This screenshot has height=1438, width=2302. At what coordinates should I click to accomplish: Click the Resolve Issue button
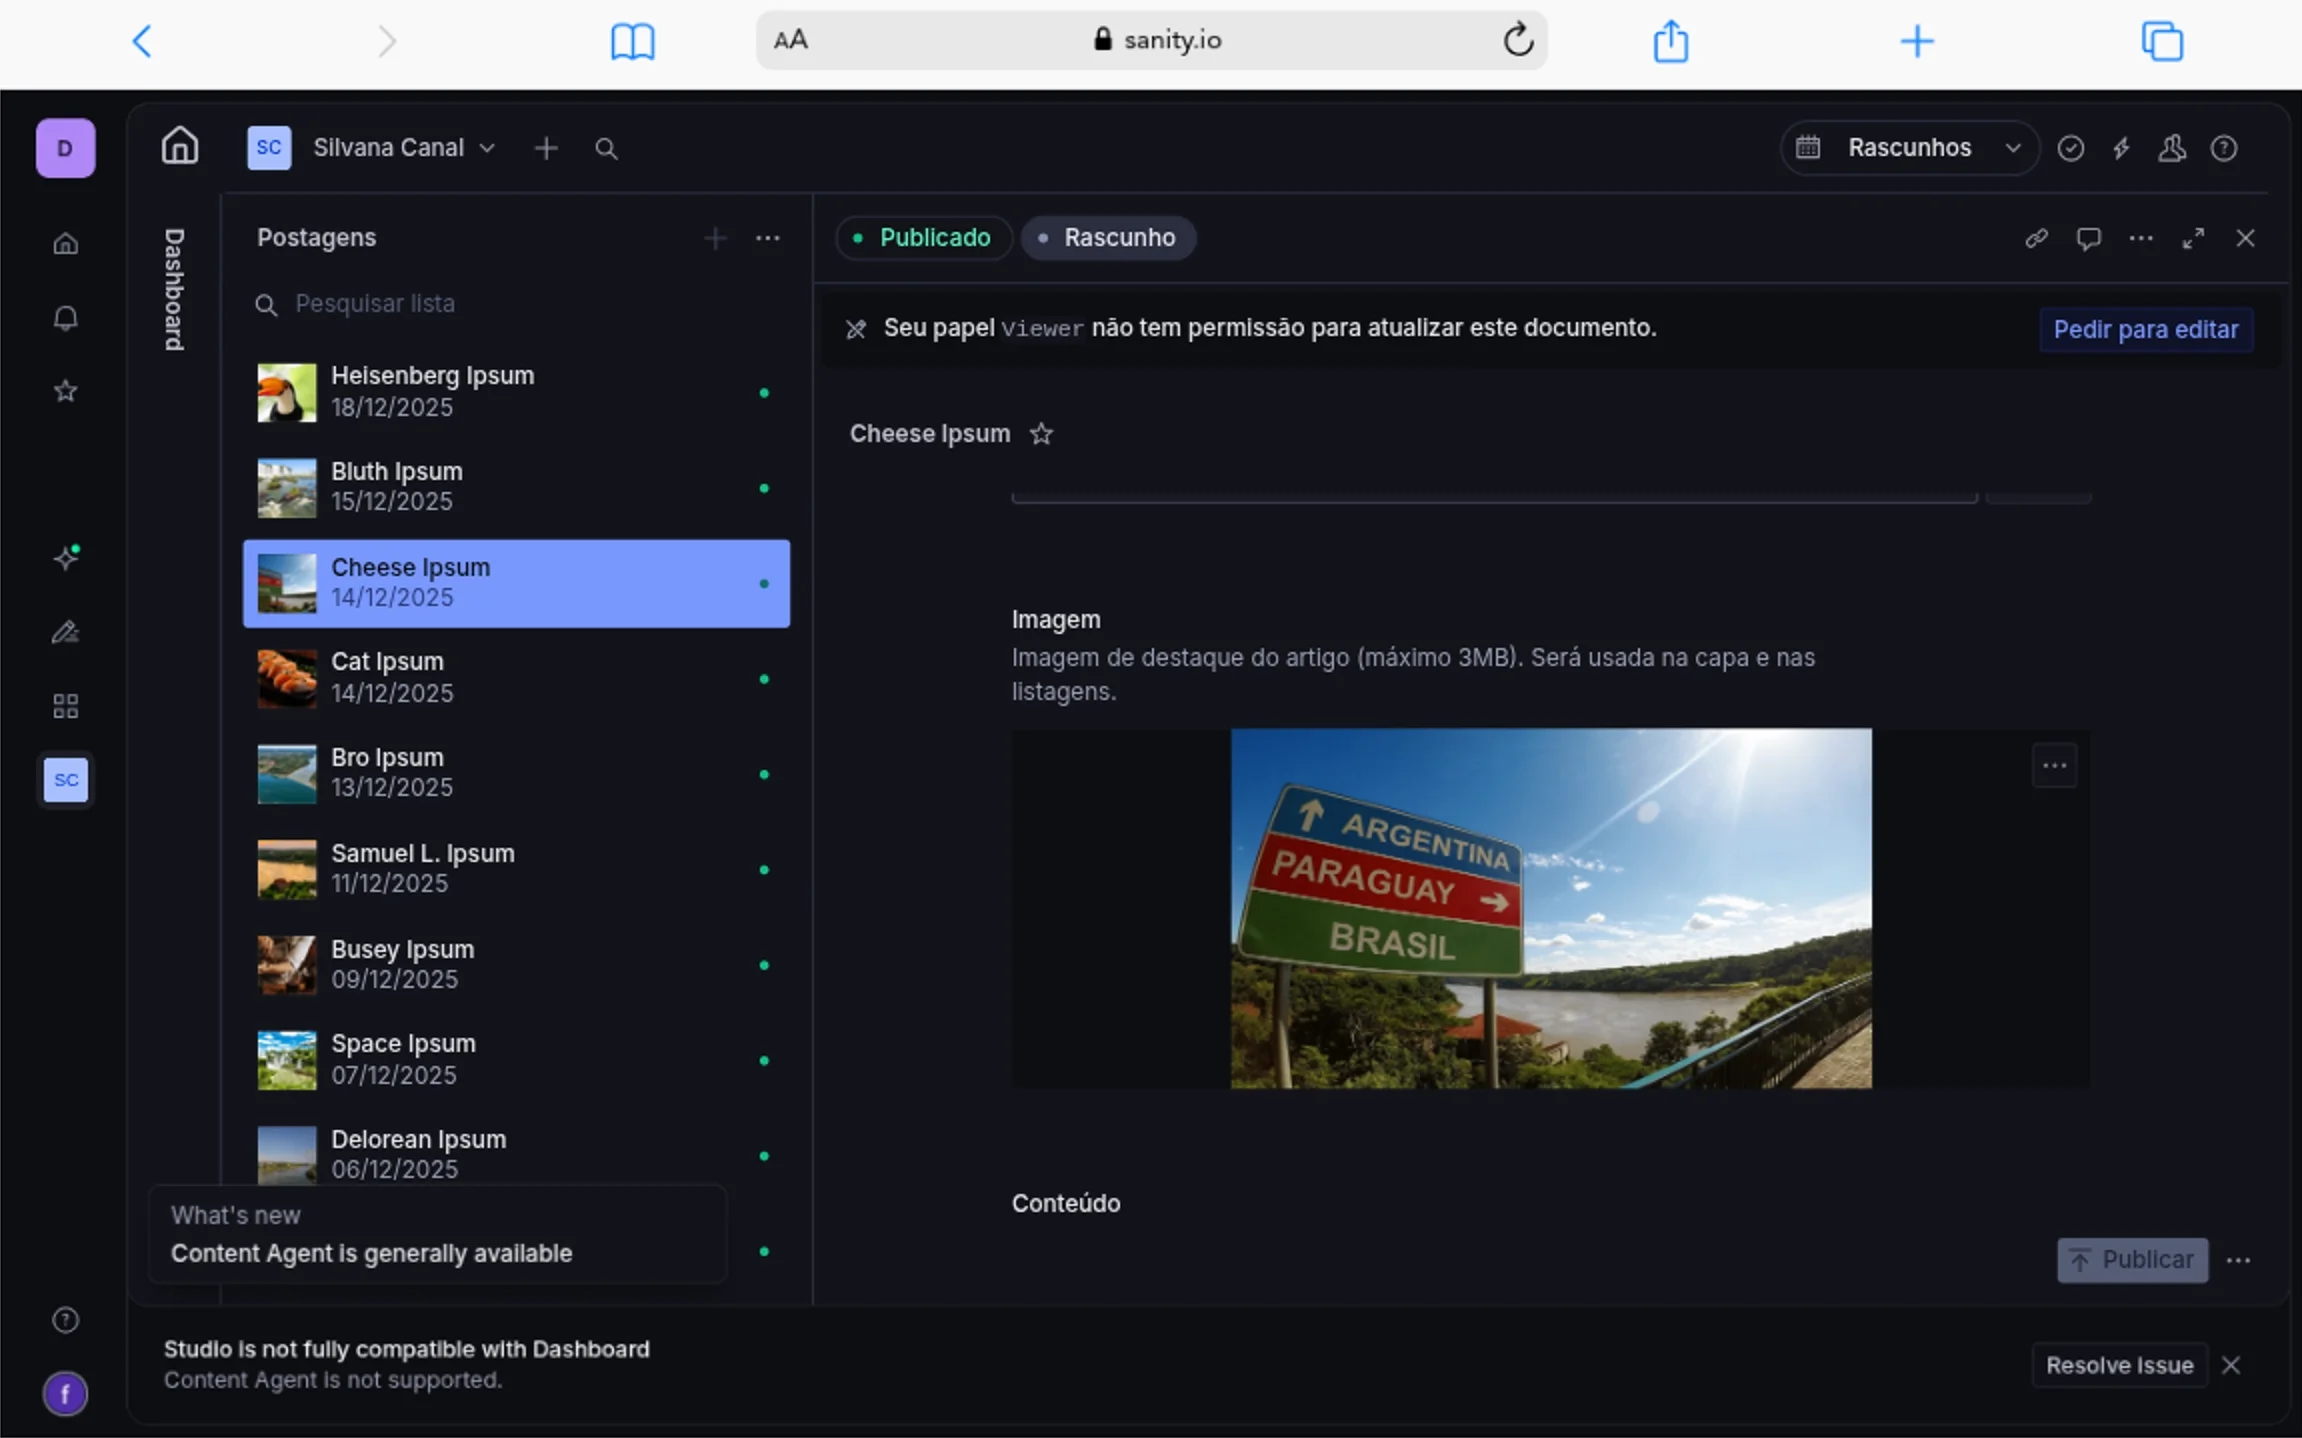[x=2119, y=1365]
